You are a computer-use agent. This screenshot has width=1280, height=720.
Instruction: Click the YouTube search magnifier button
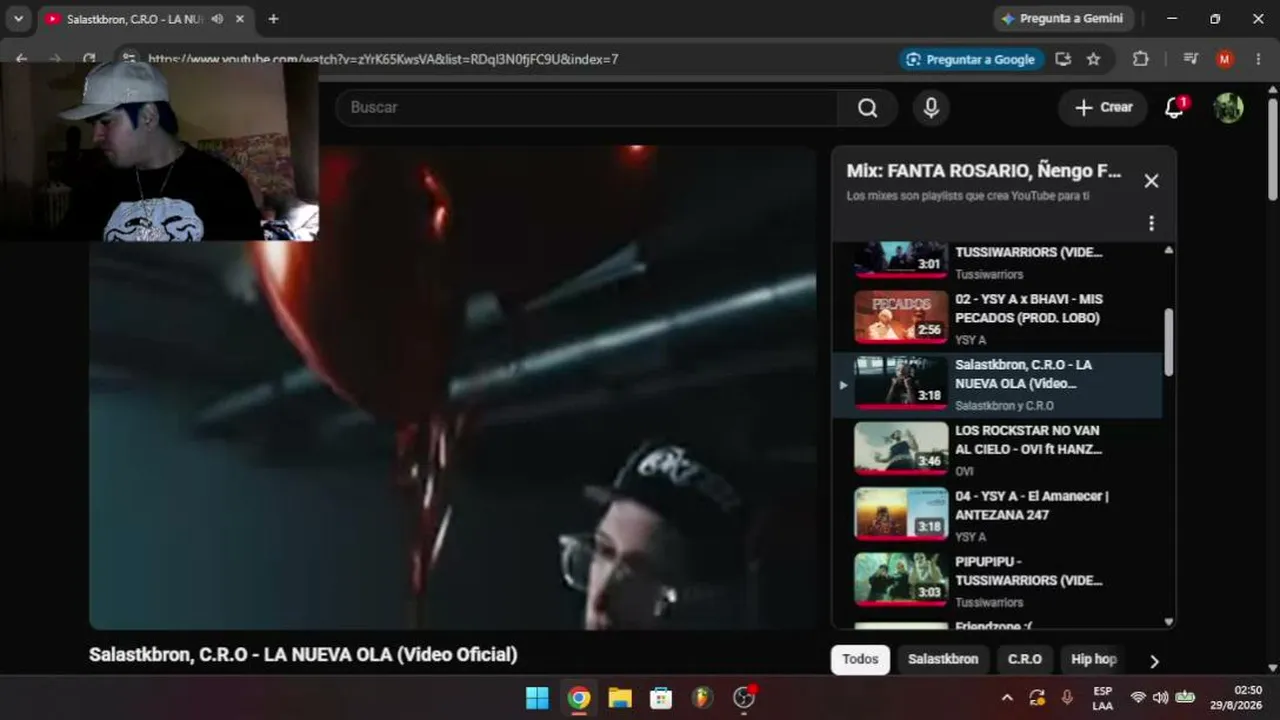[867, 108]
